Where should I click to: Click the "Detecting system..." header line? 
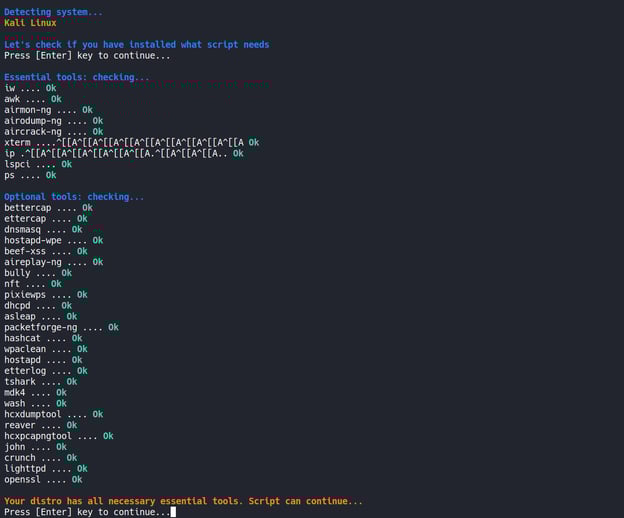53,12
